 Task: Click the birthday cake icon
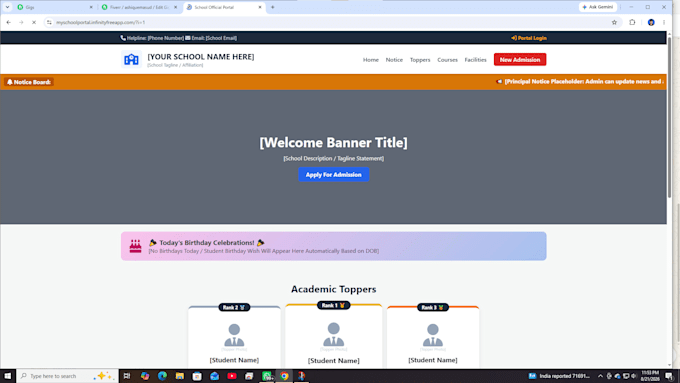(x=135, y=246)
